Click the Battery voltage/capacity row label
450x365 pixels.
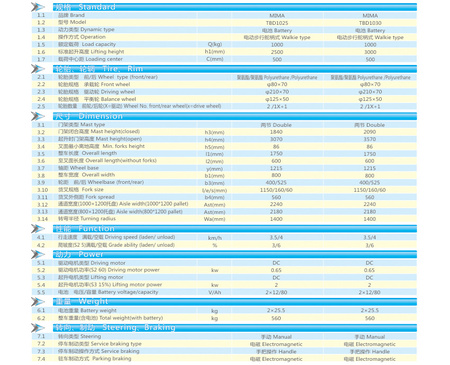point(108,292)
